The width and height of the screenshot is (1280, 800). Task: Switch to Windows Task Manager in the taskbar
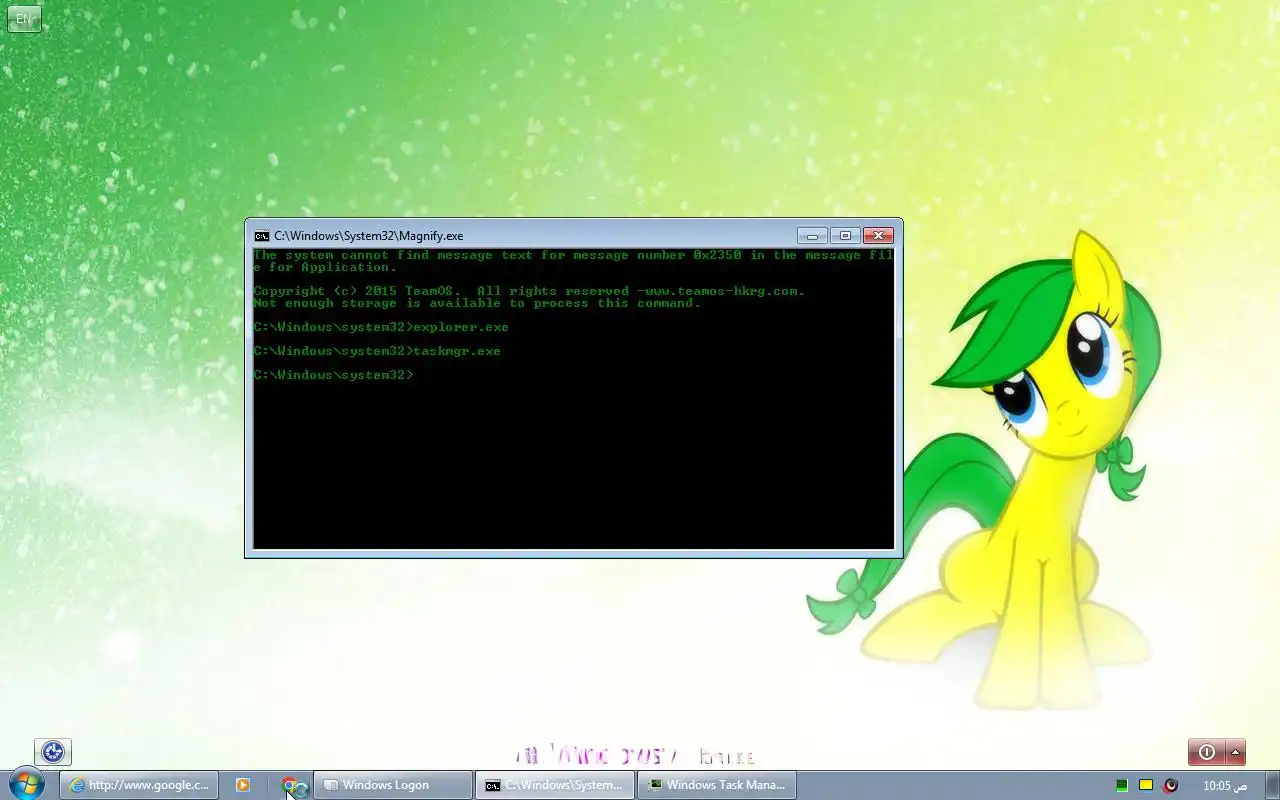(717, 785)
